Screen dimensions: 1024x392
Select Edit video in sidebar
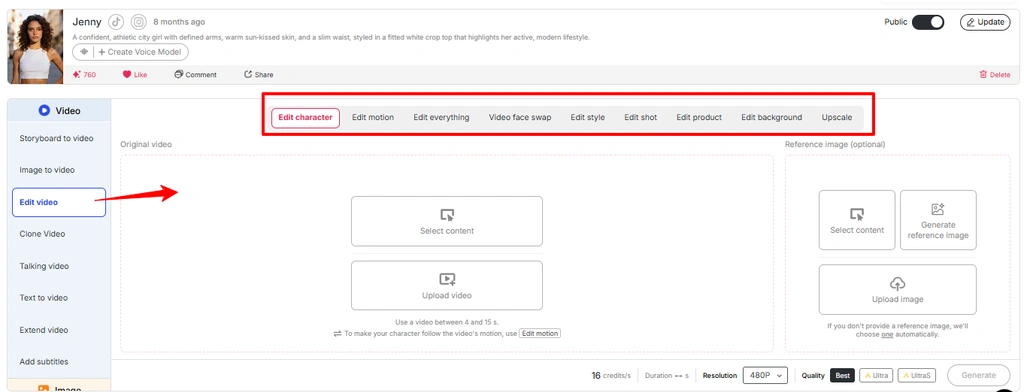tap(59, 203)
